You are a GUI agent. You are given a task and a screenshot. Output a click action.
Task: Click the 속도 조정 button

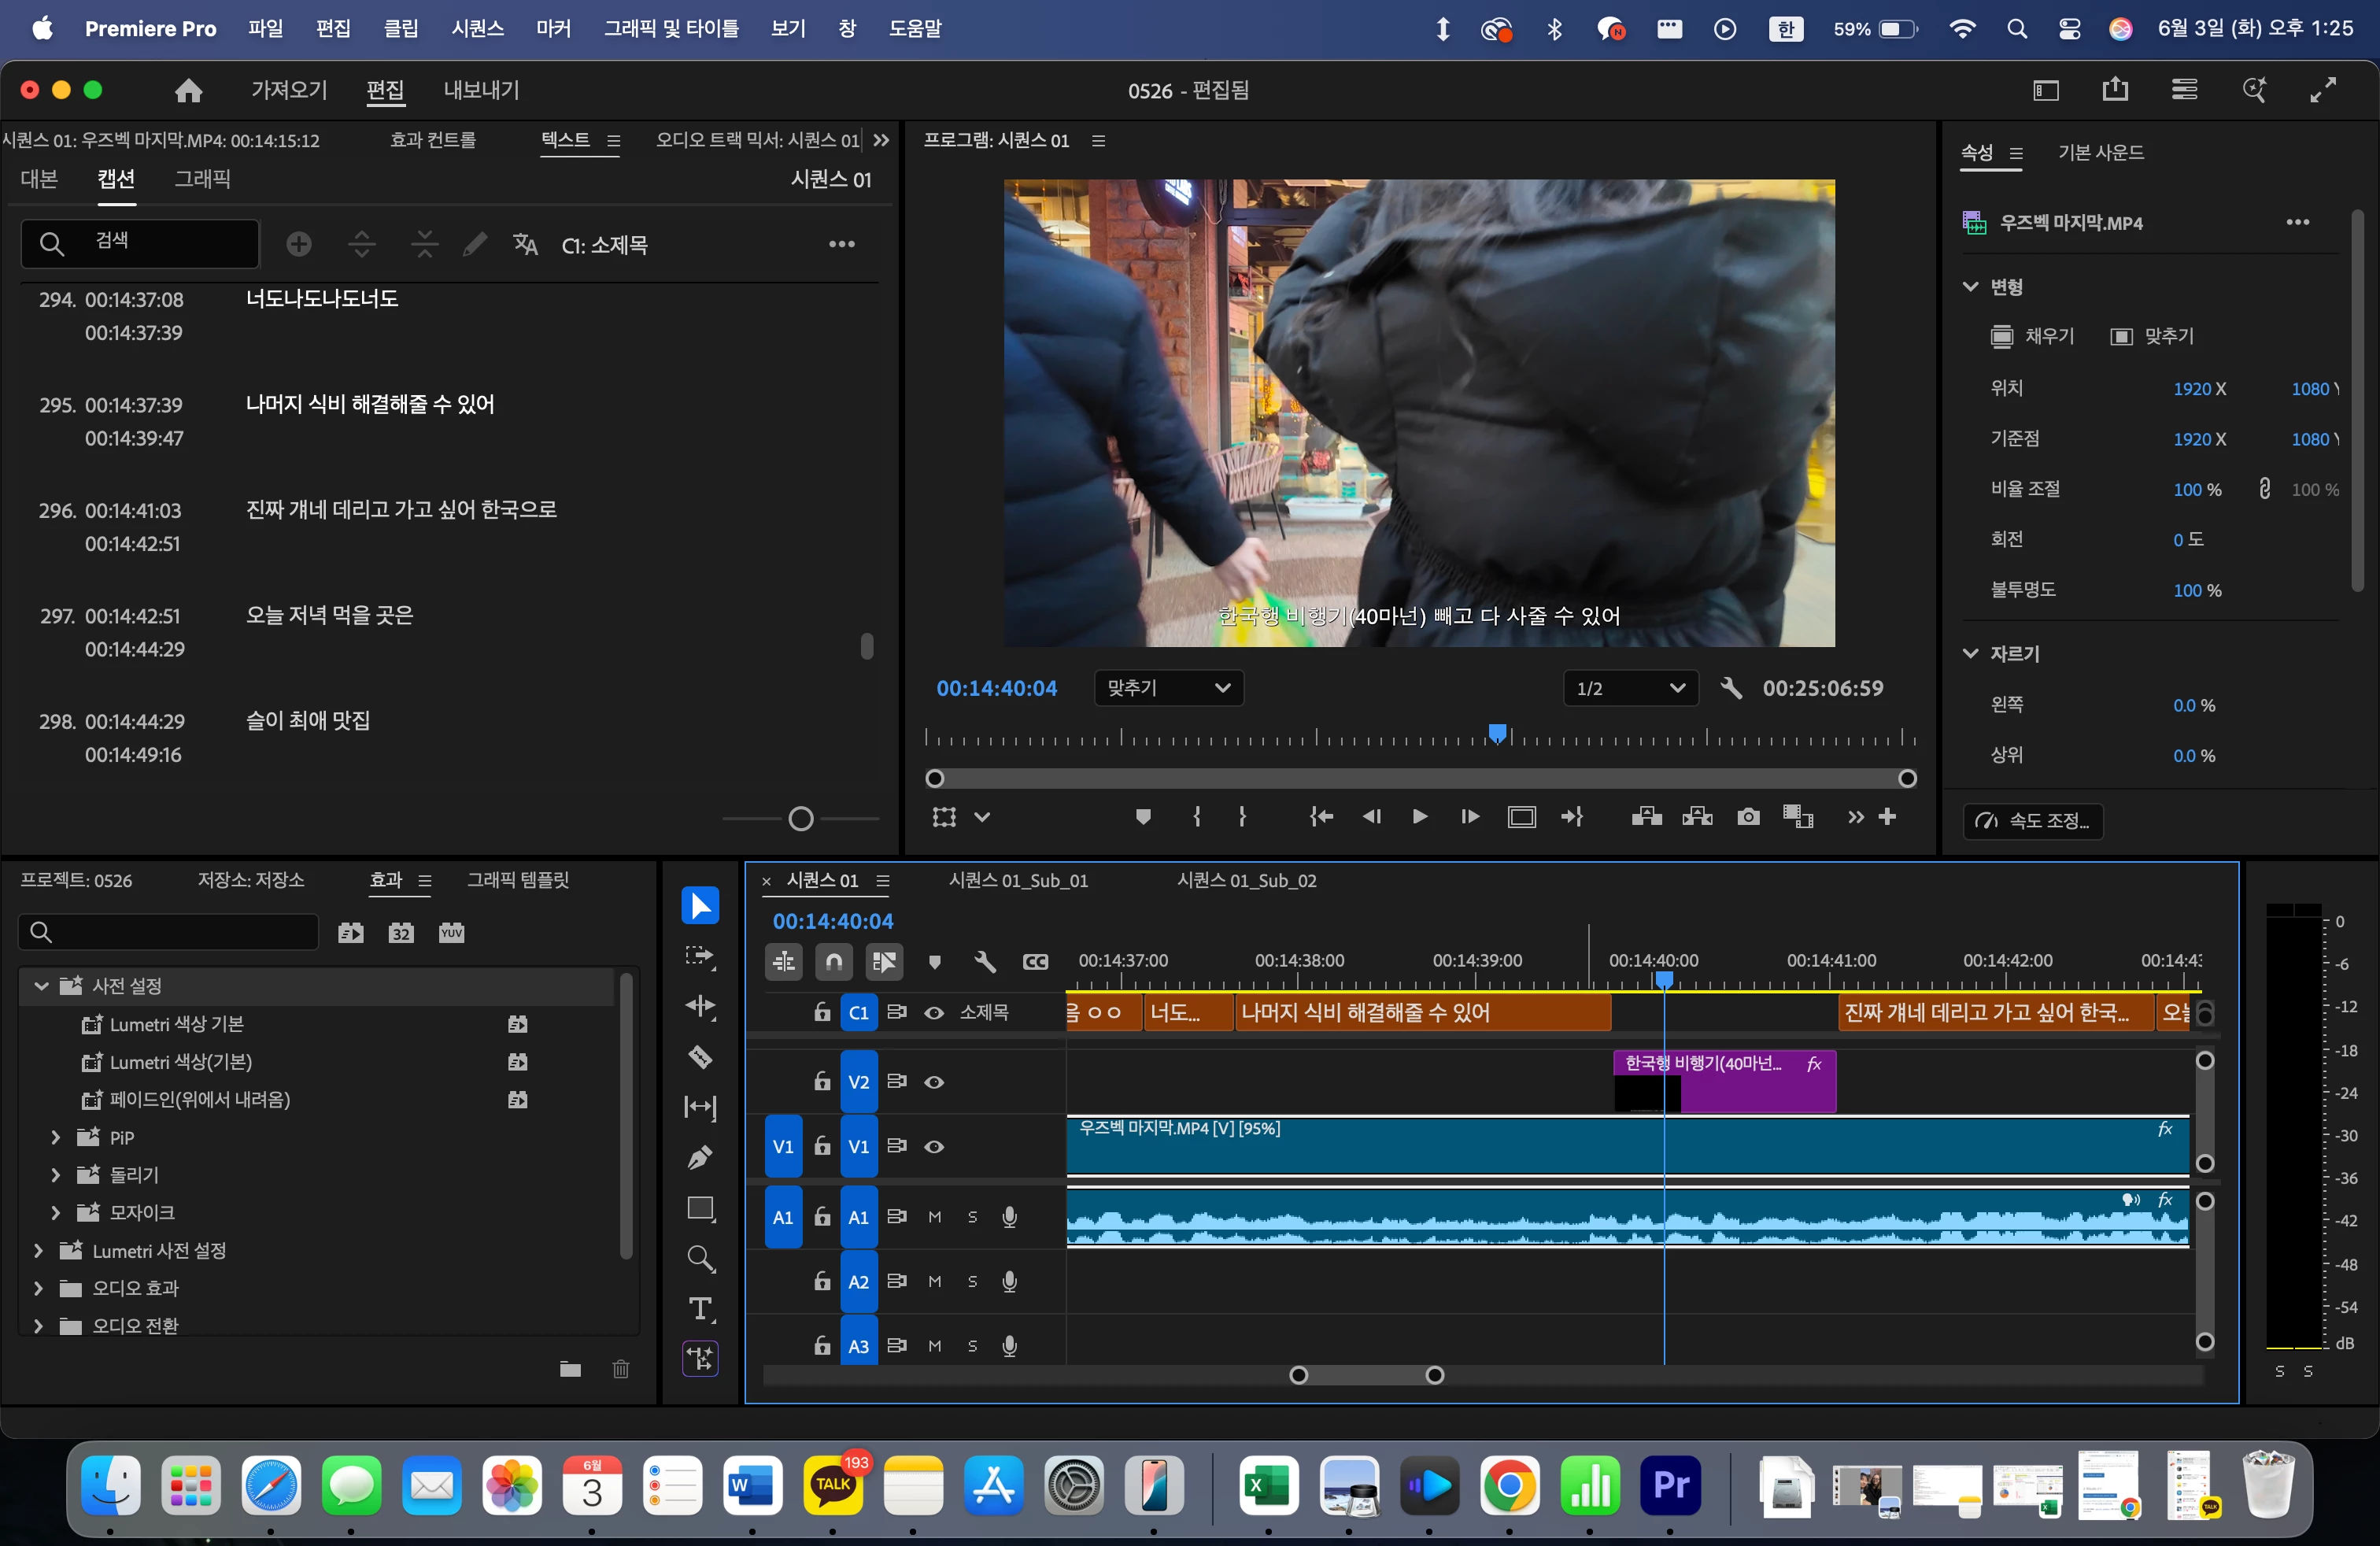point(2033,821)
